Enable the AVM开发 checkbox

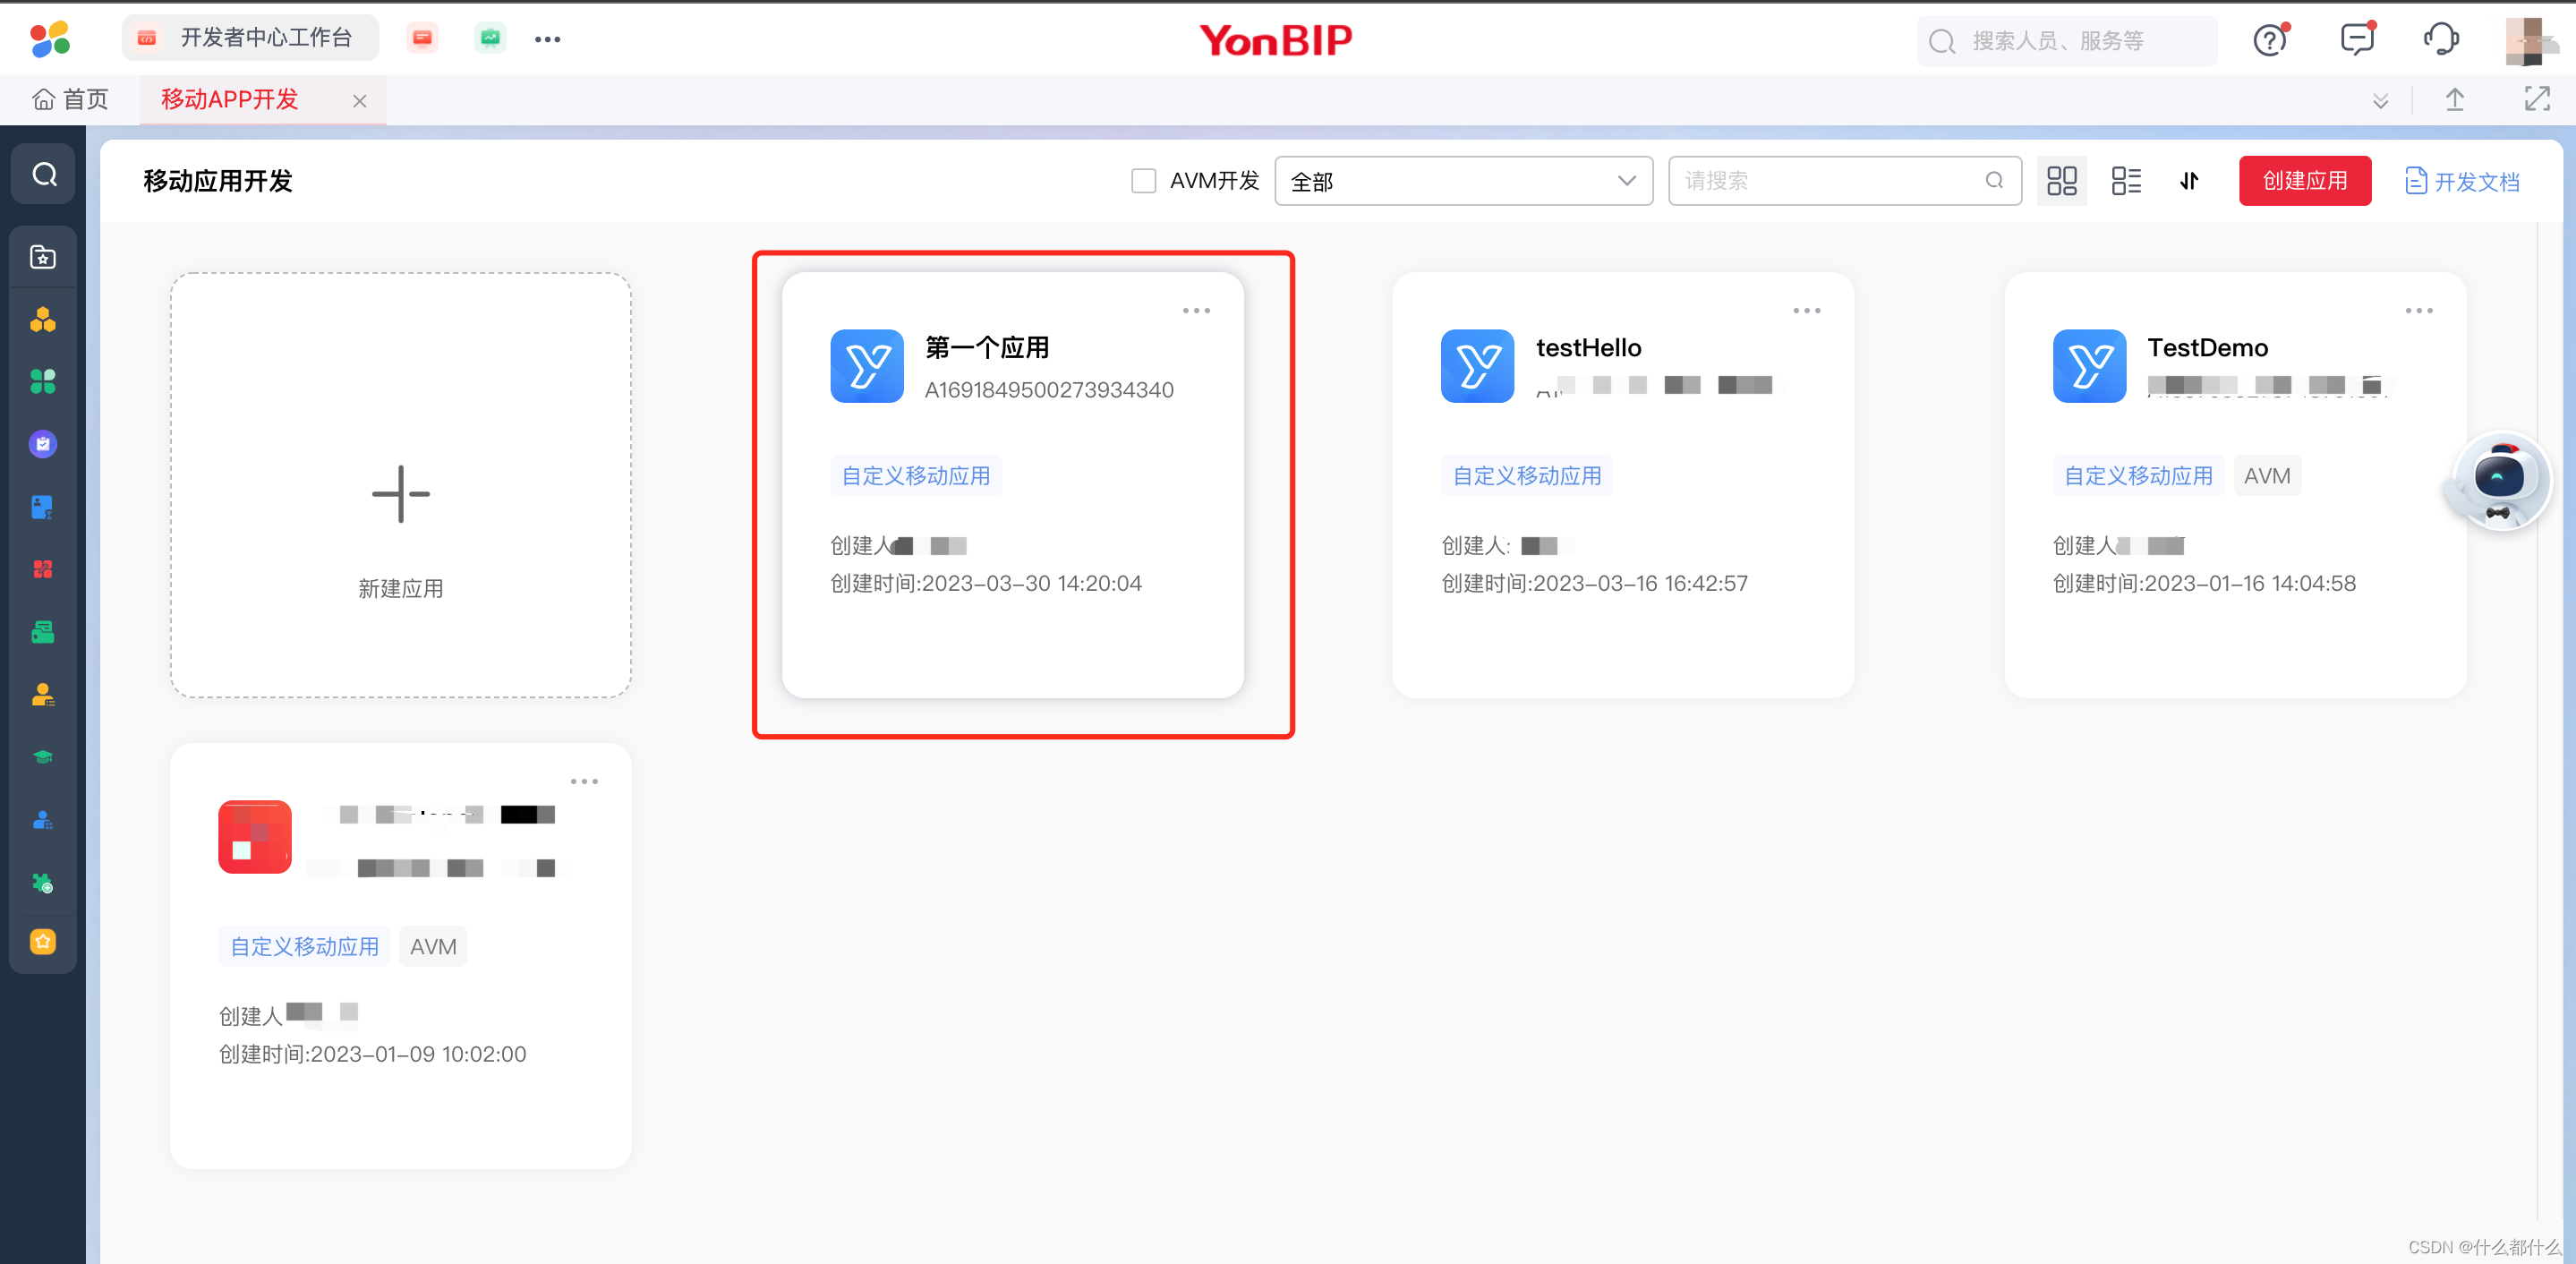coord(1143,181)
